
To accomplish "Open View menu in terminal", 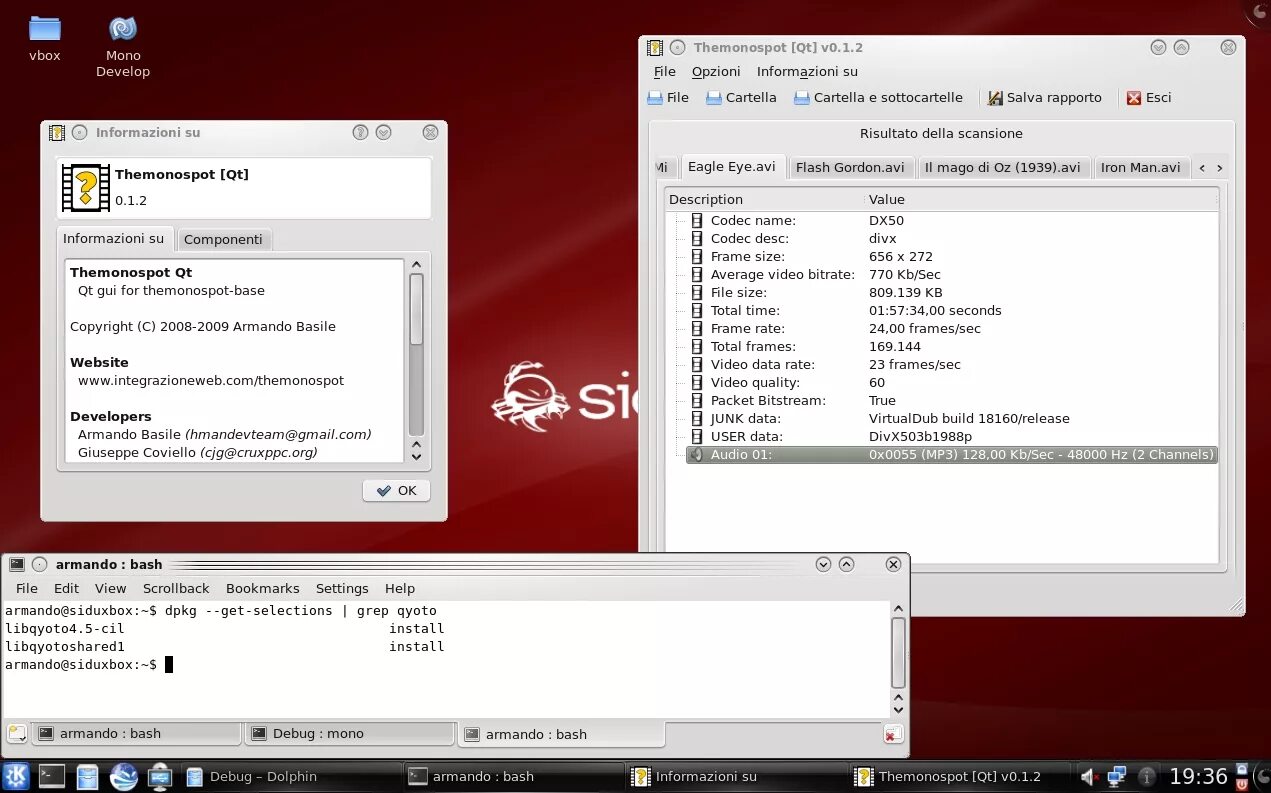I will (110, 588).
